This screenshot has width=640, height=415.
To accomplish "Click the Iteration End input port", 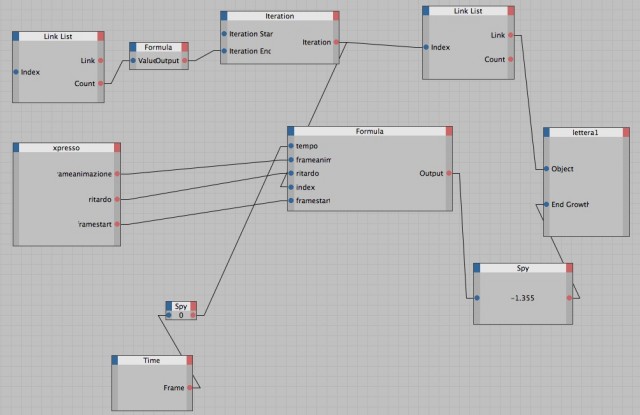I will [224, 51].
